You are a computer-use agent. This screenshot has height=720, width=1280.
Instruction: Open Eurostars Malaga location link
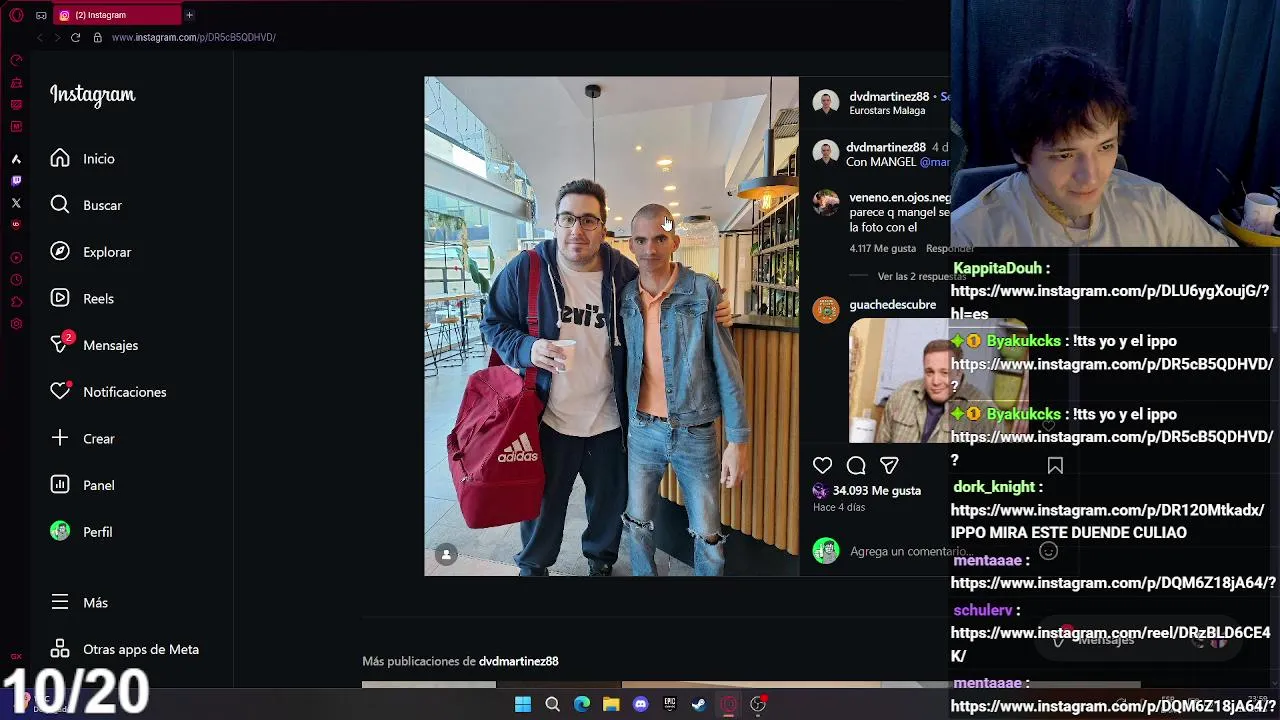(887, 111)
